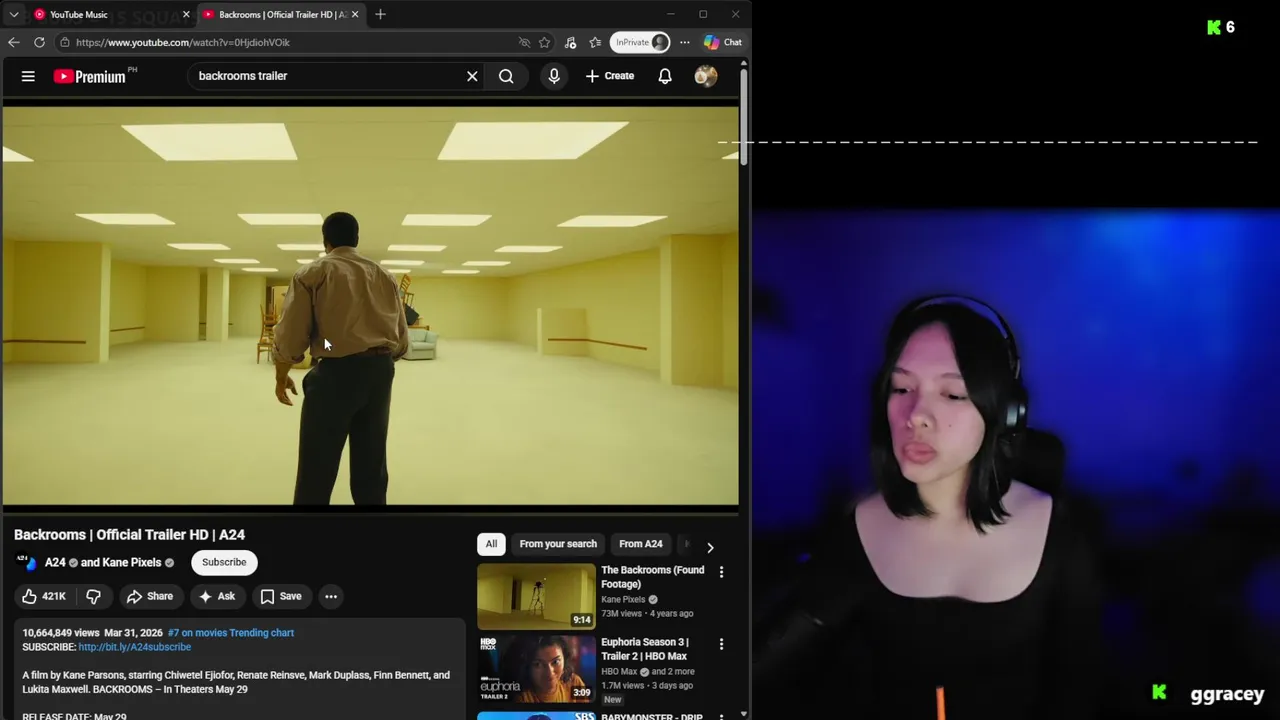This screenshot has height=720, width=1280.
Task: Open browser Settings and more menu
Action: tap(685, 42)
